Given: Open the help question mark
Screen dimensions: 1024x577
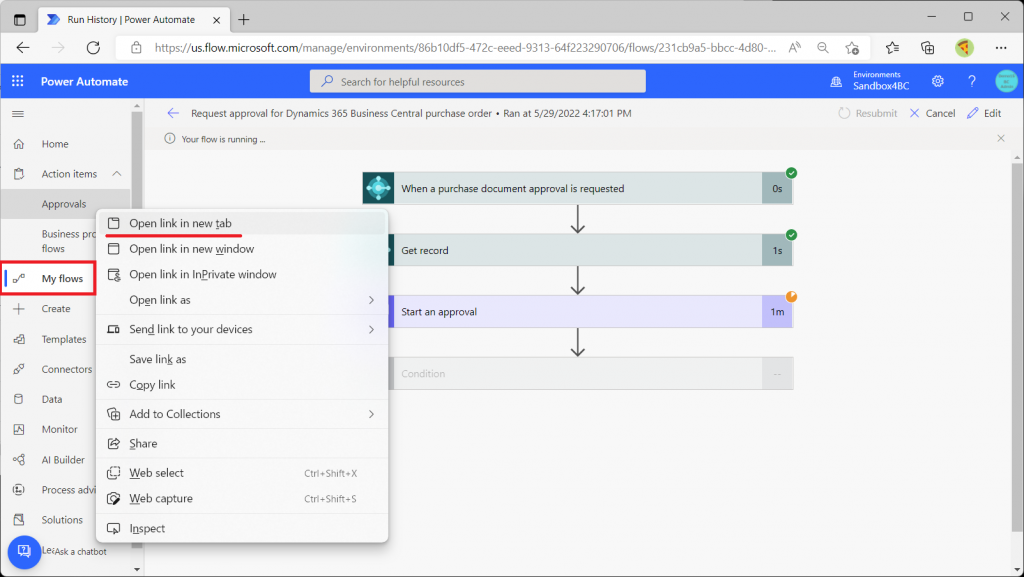Looking at the screenshot, I should pyautogui.click(x=972, y=82).
